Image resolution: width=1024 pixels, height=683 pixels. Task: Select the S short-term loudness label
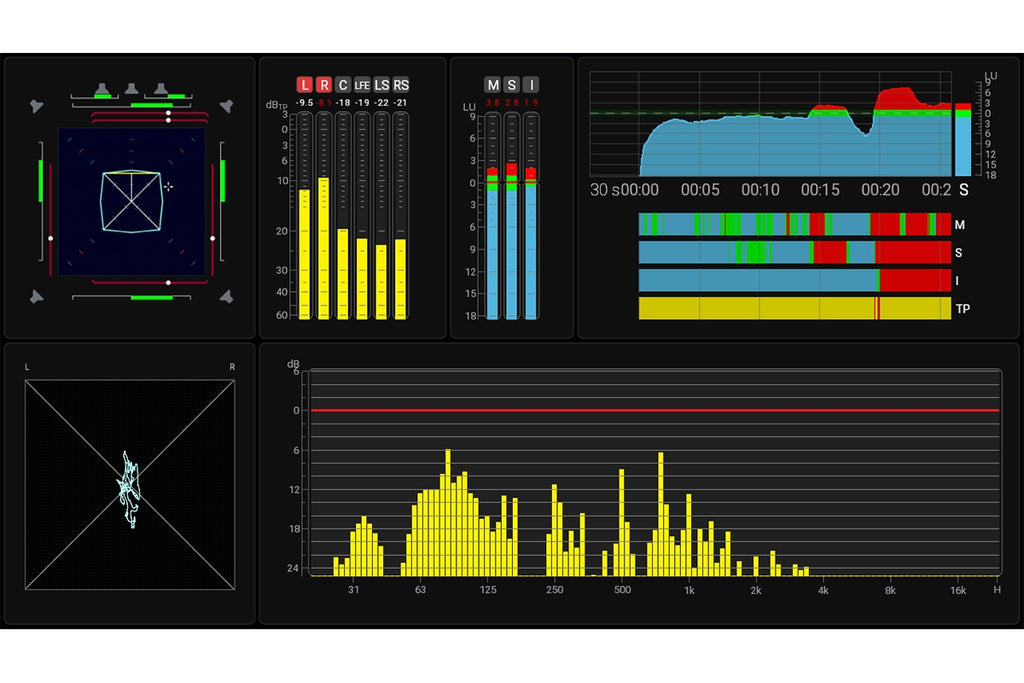point(512,85)
